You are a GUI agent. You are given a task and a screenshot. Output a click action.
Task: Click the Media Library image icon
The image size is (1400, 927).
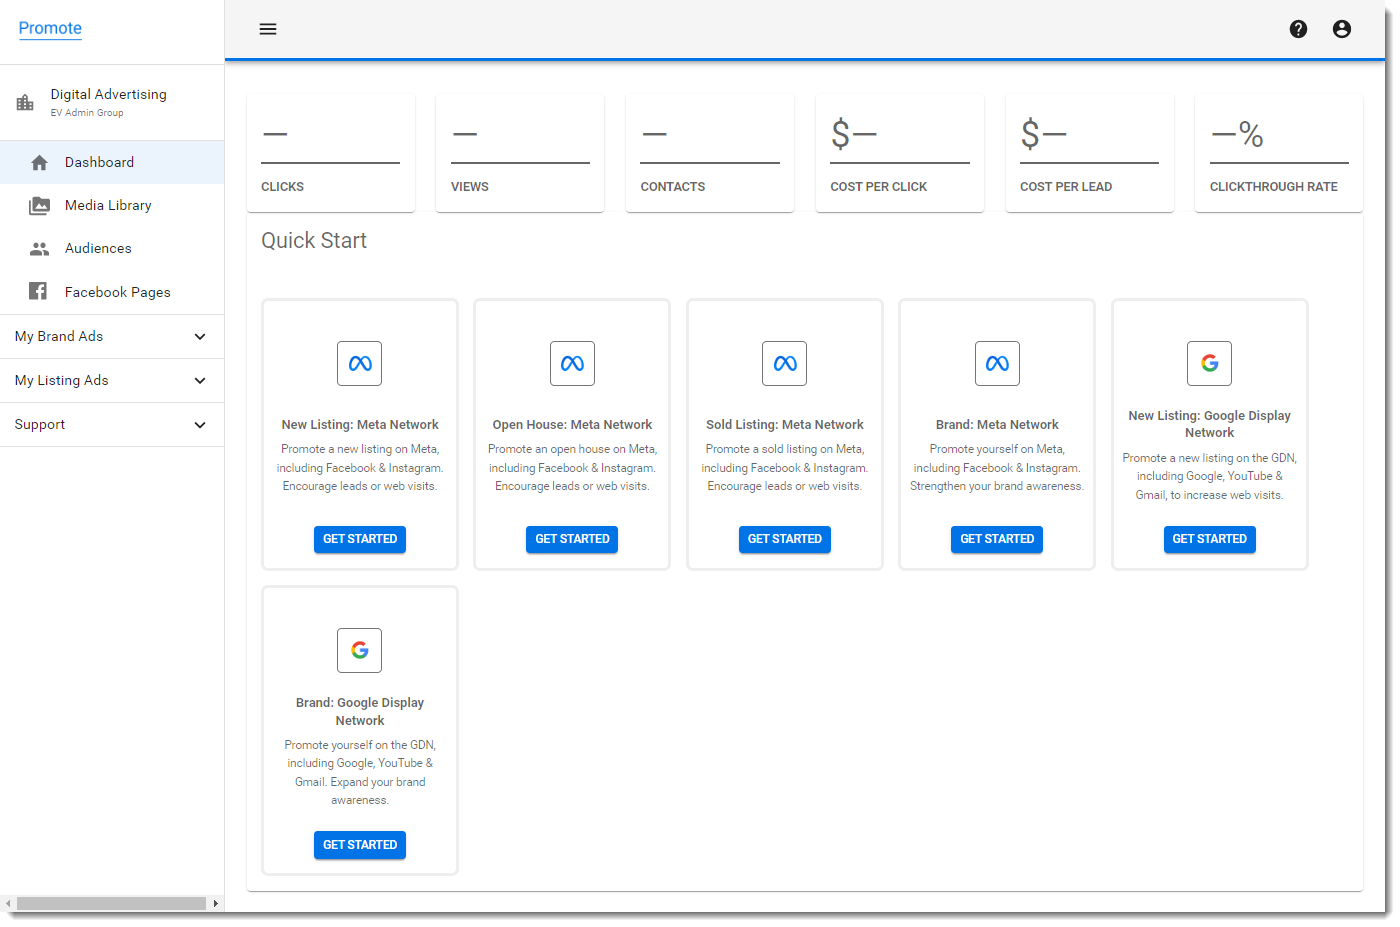39,205
